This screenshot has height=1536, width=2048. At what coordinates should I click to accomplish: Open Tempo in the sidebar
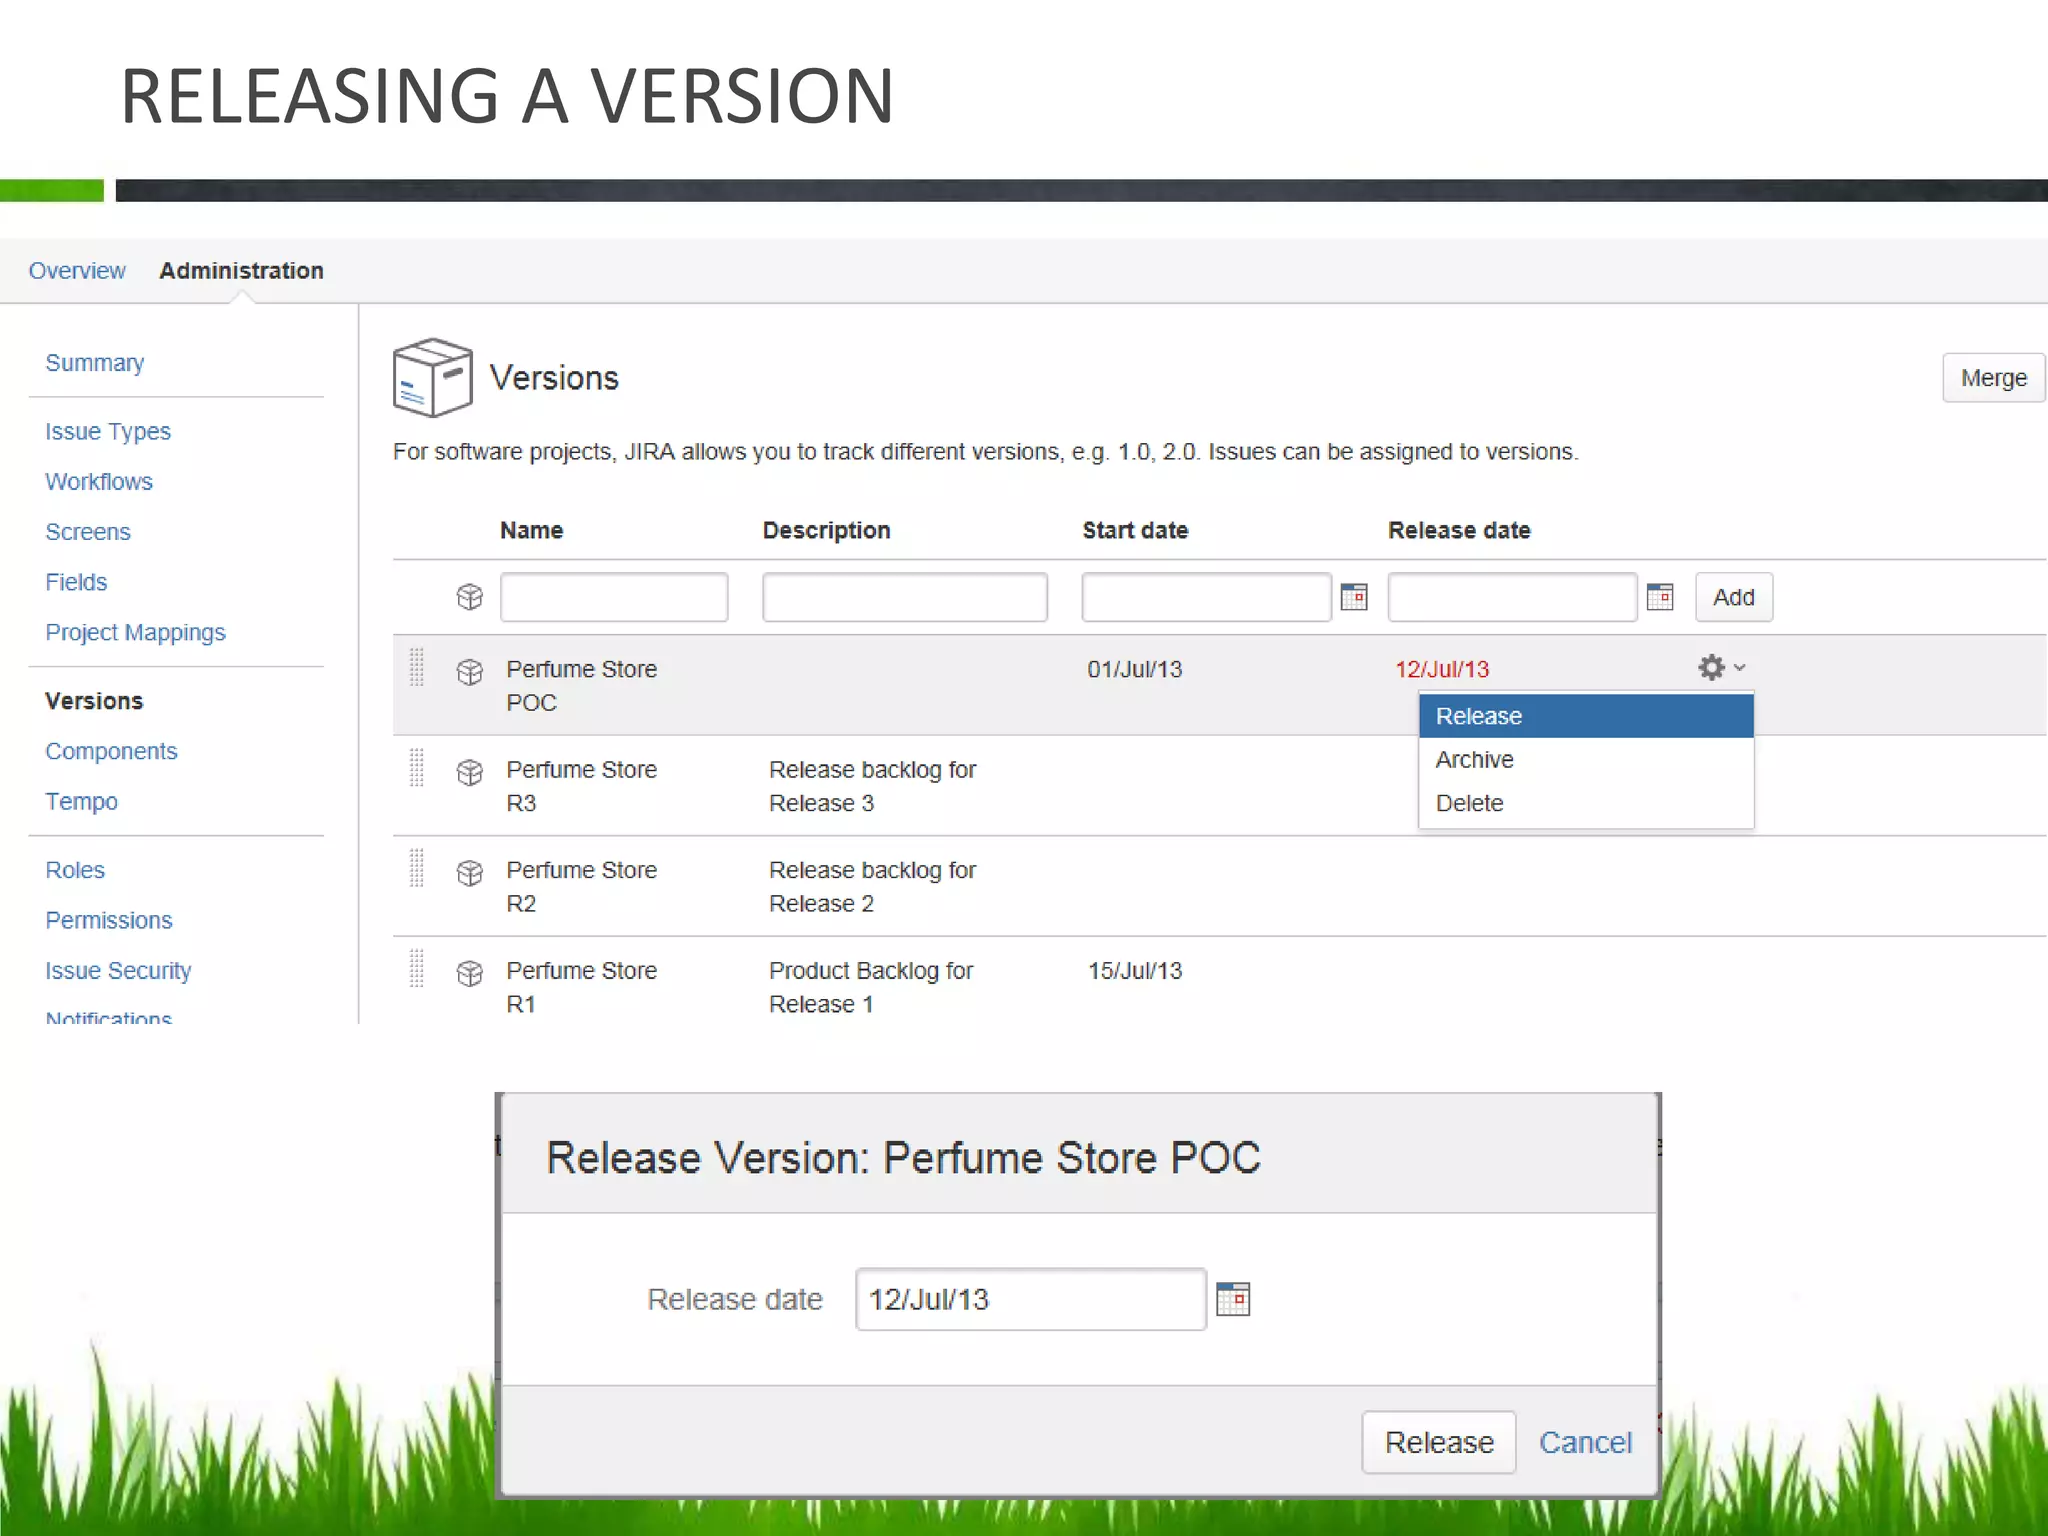[x=81, y=801]
